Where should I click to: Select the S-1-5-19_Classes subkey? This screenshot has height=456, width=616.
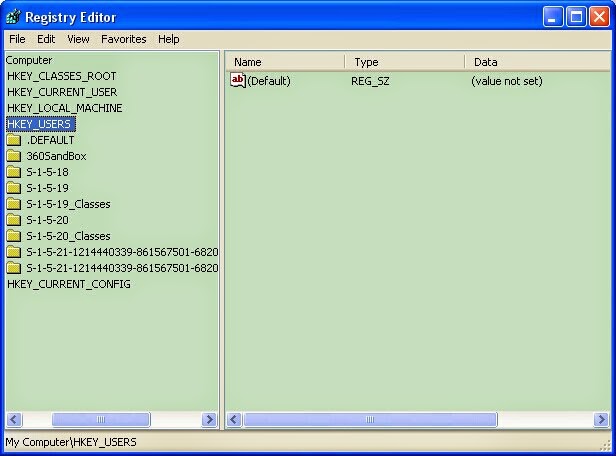tap(68, 204)
